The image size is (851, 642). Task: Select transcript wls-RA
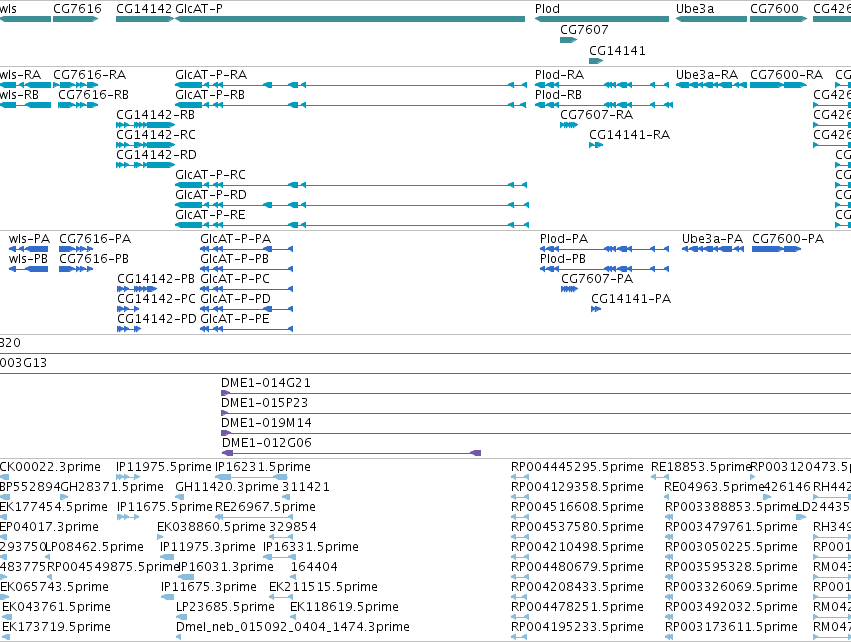click(x=26, y=85)
